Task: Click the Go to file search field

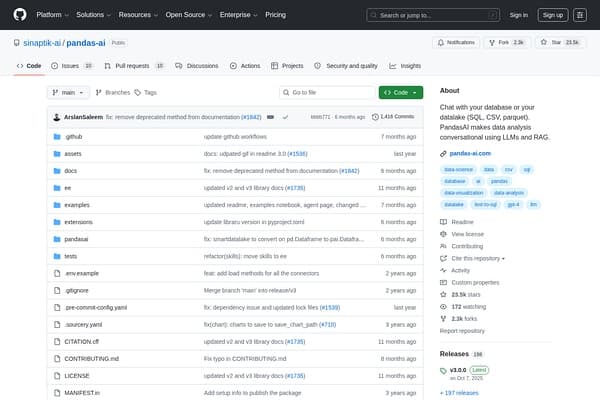Action: pyautogui.click(x=327, y=93)
